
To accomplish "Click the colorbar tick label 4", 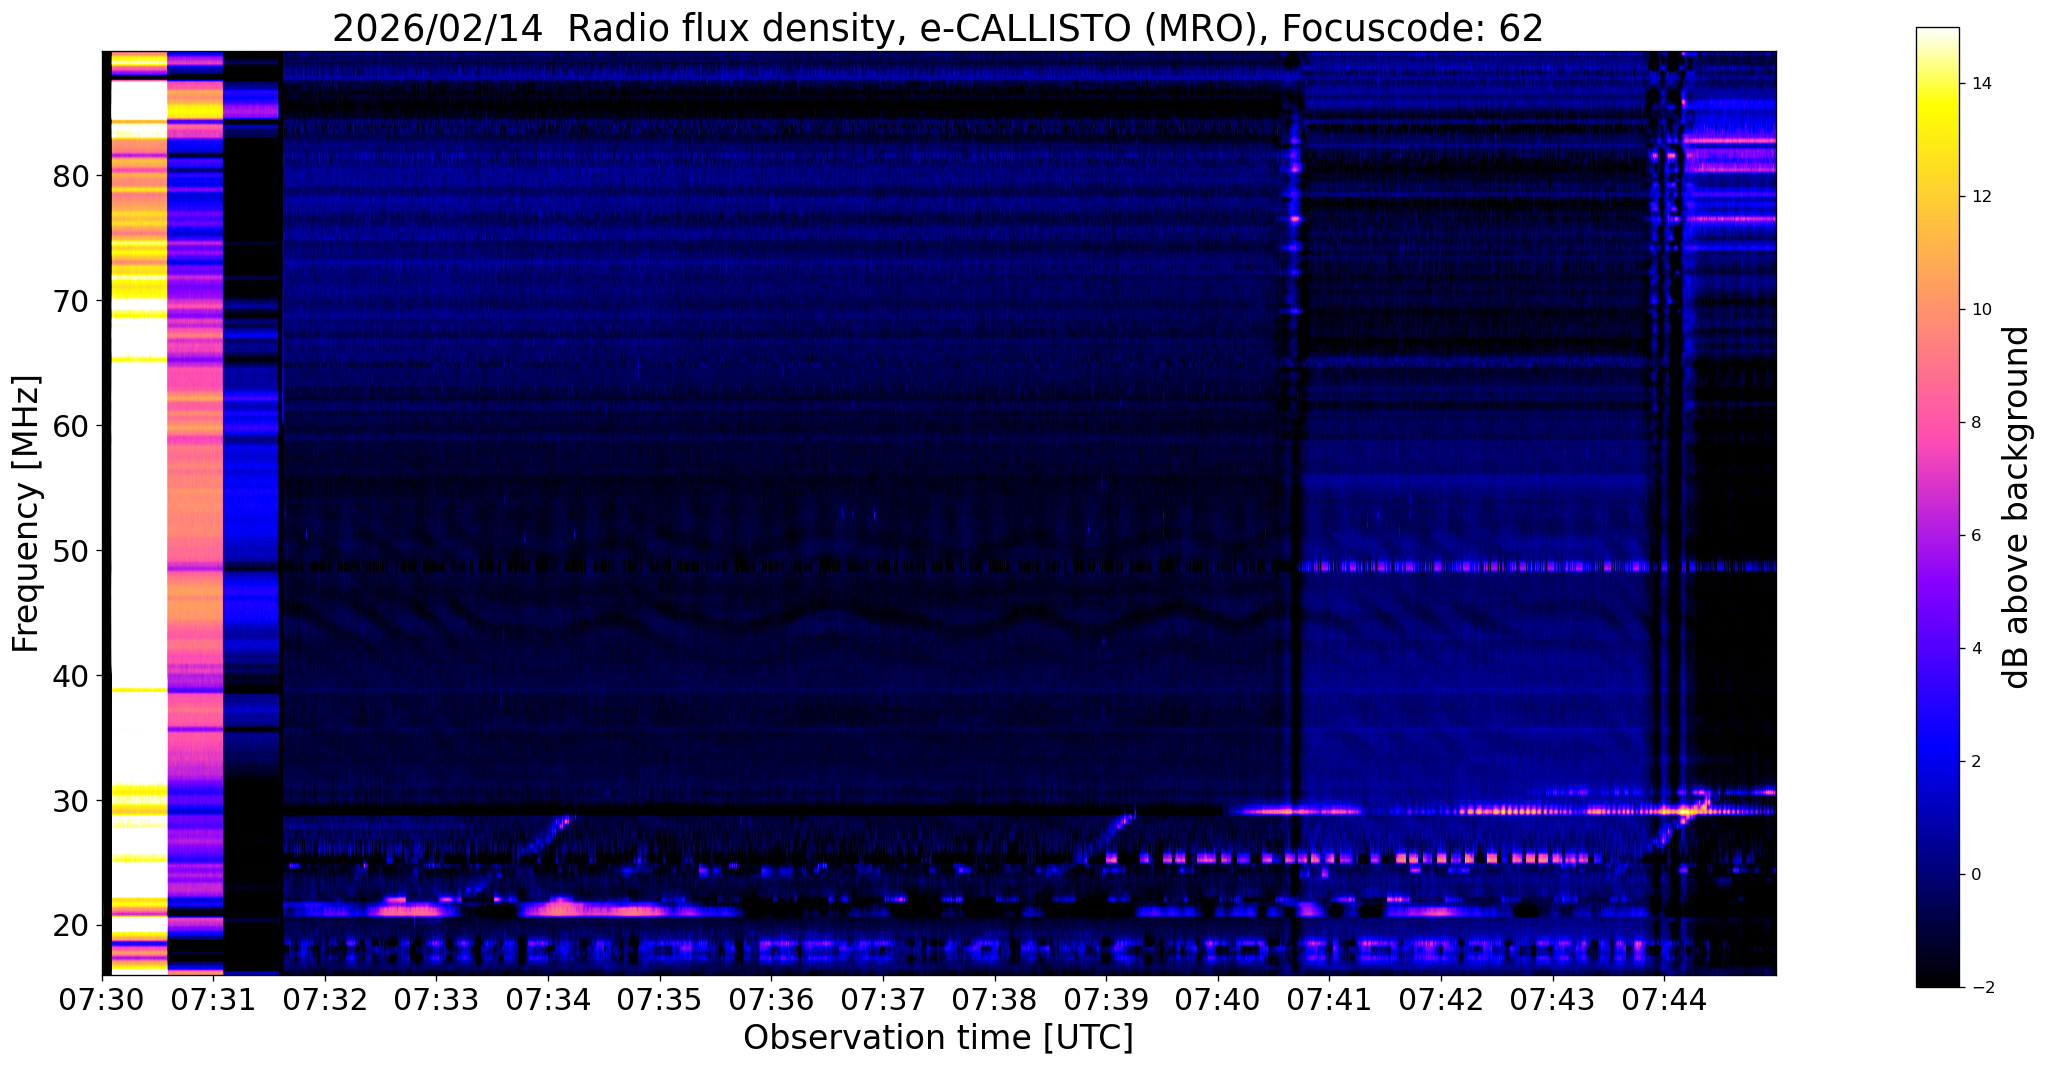I will pyautogui.click(x=1976, y=649).
